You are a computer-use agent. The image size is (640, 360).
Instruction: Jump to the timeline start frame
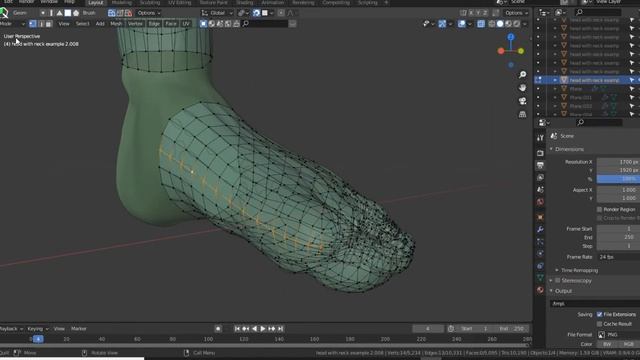pos(237,329)
